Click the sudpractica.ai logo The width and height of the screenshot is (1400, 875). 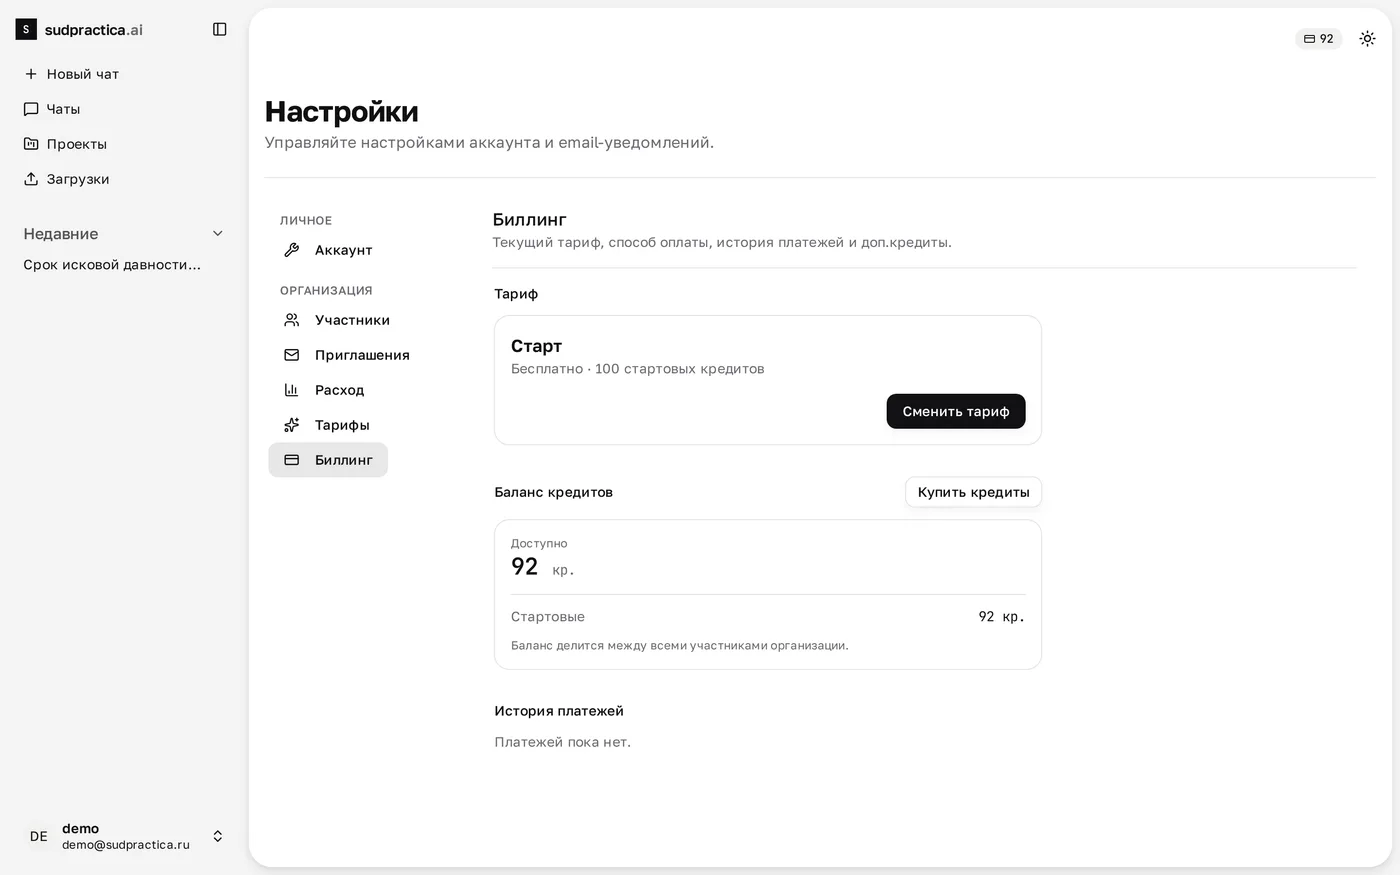point(80,30)
